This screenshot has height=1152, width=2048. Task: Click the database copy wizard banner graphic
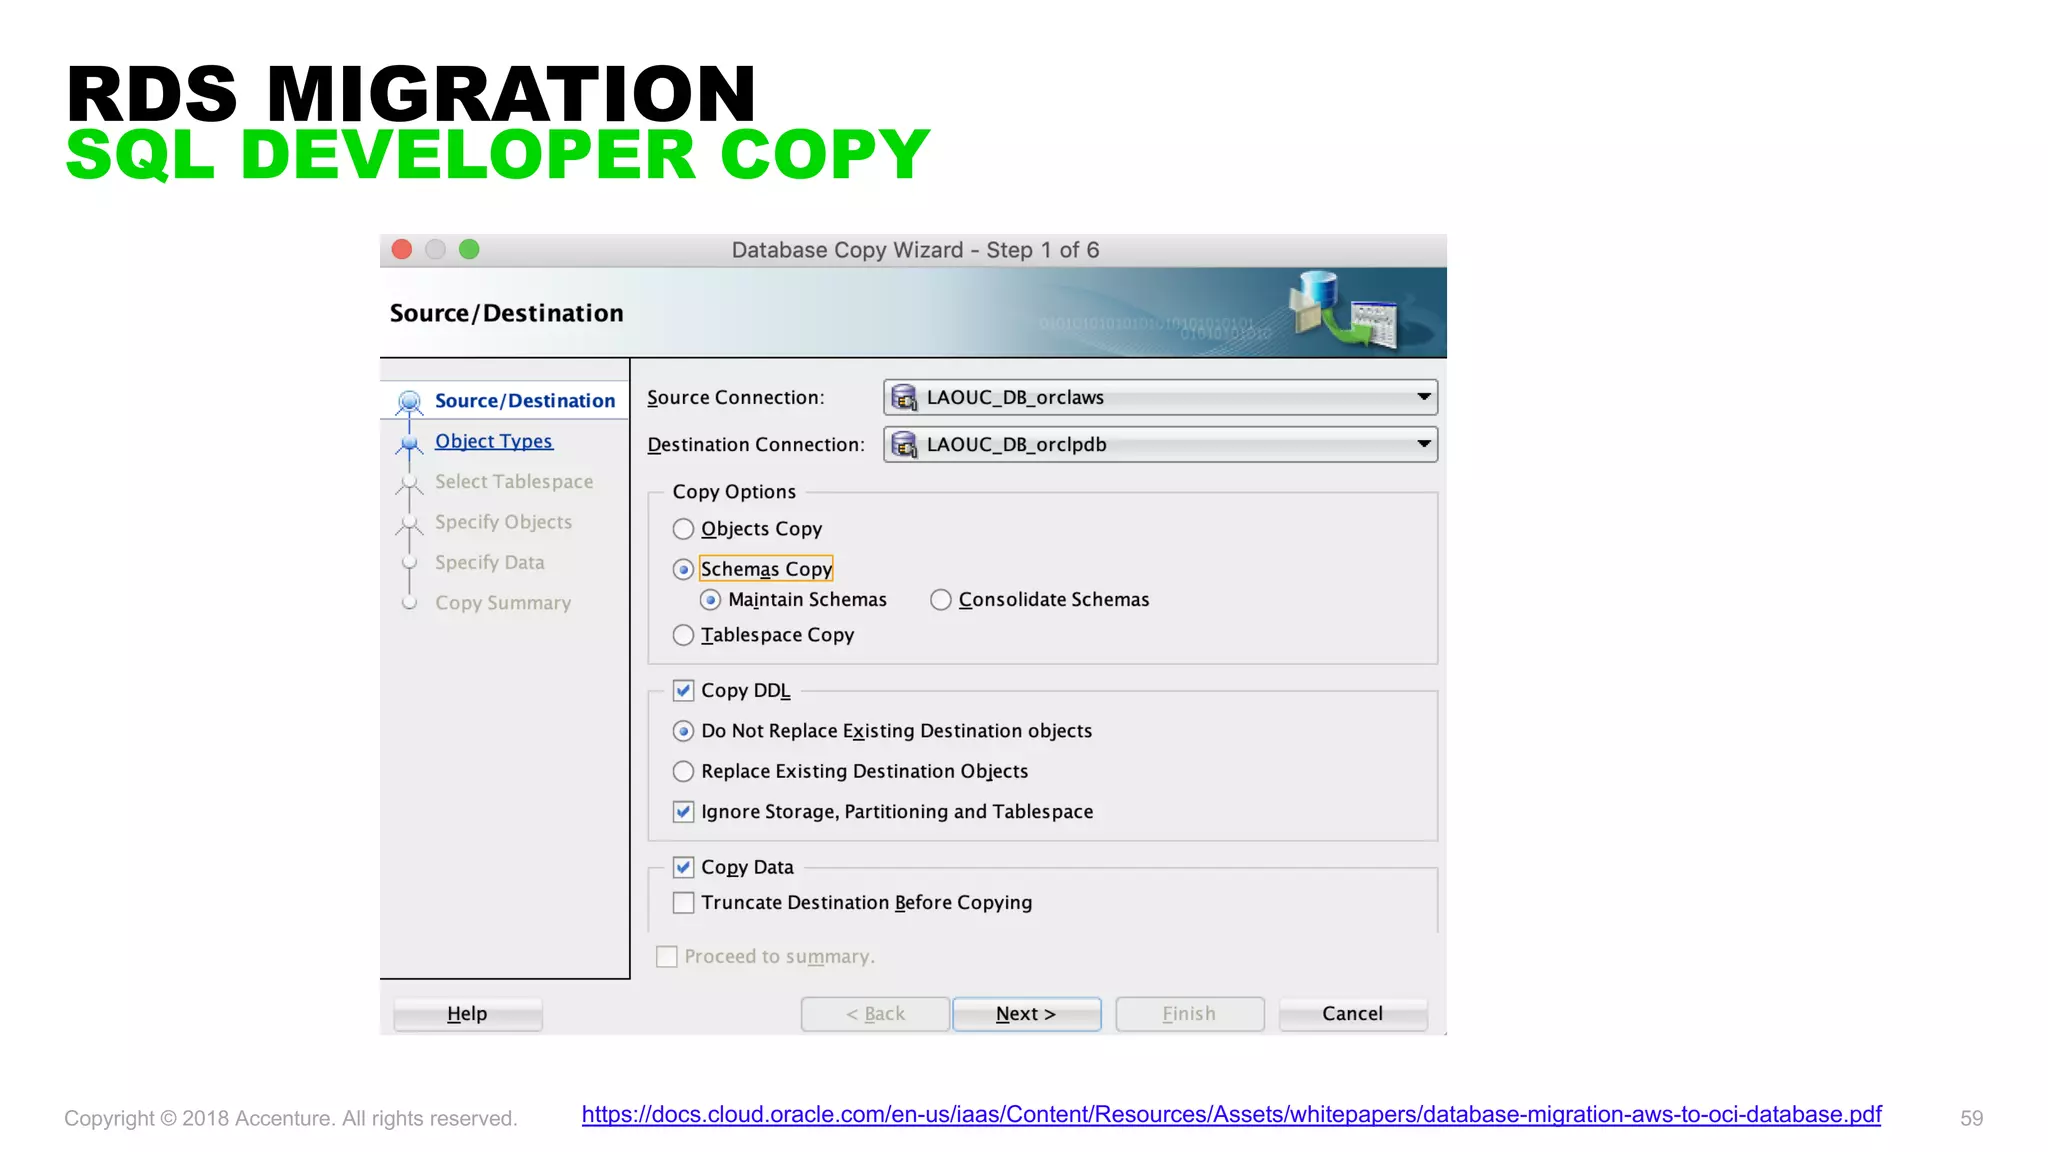[1345, 311]
